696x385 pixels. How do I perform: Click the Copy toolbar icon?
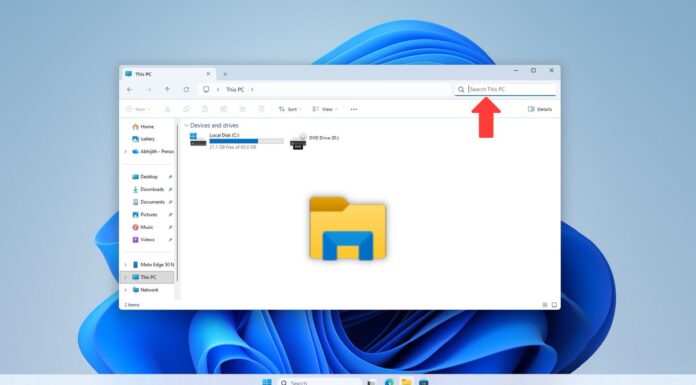[186, 109]
